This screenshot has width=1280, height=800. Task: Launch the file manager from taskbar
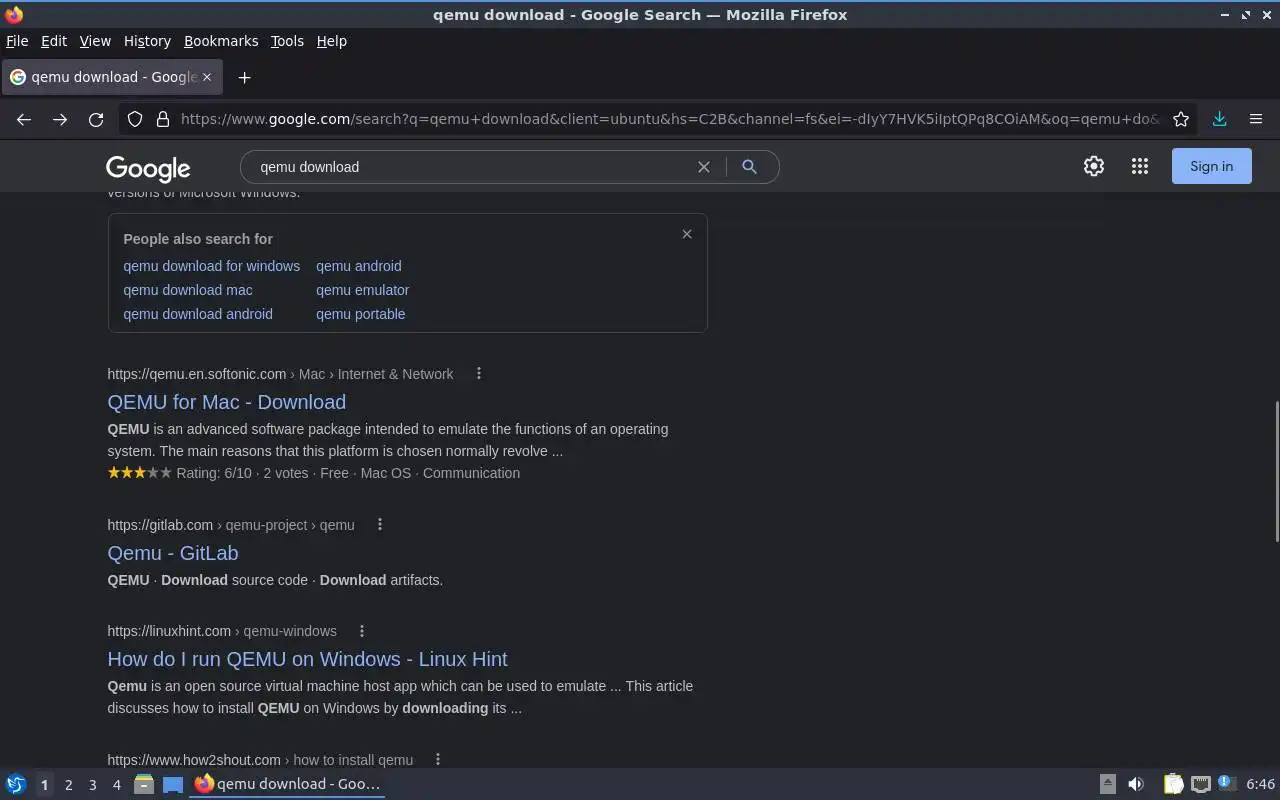pos(144,784)
